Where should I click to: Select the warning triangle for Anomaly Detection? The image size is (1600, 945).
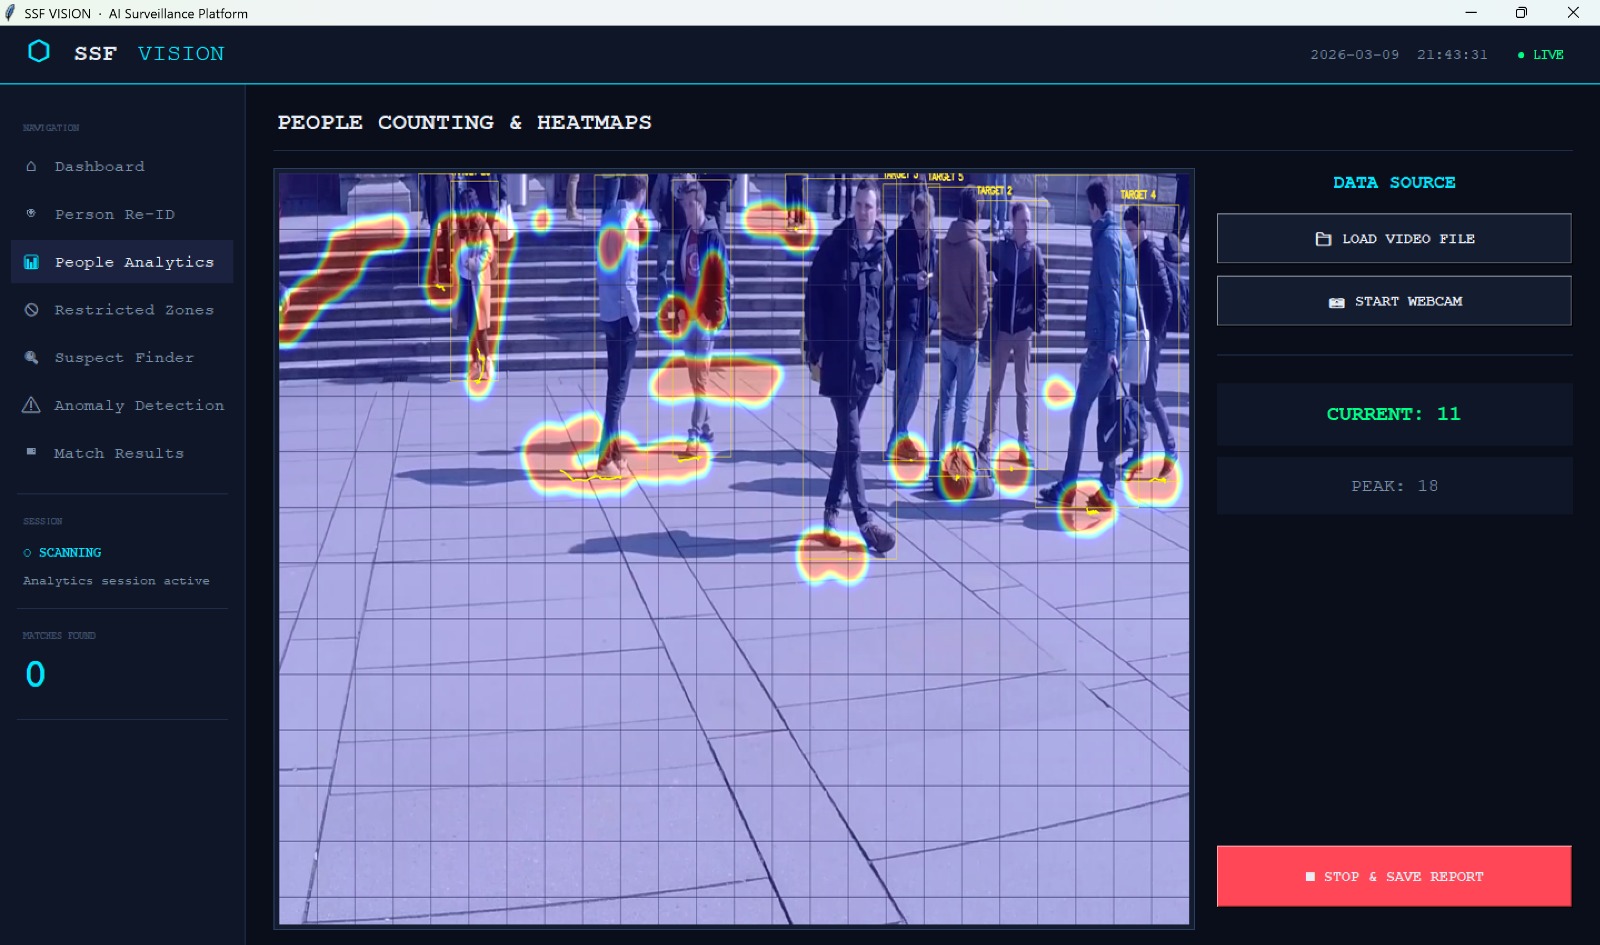(x=31, y=405)
